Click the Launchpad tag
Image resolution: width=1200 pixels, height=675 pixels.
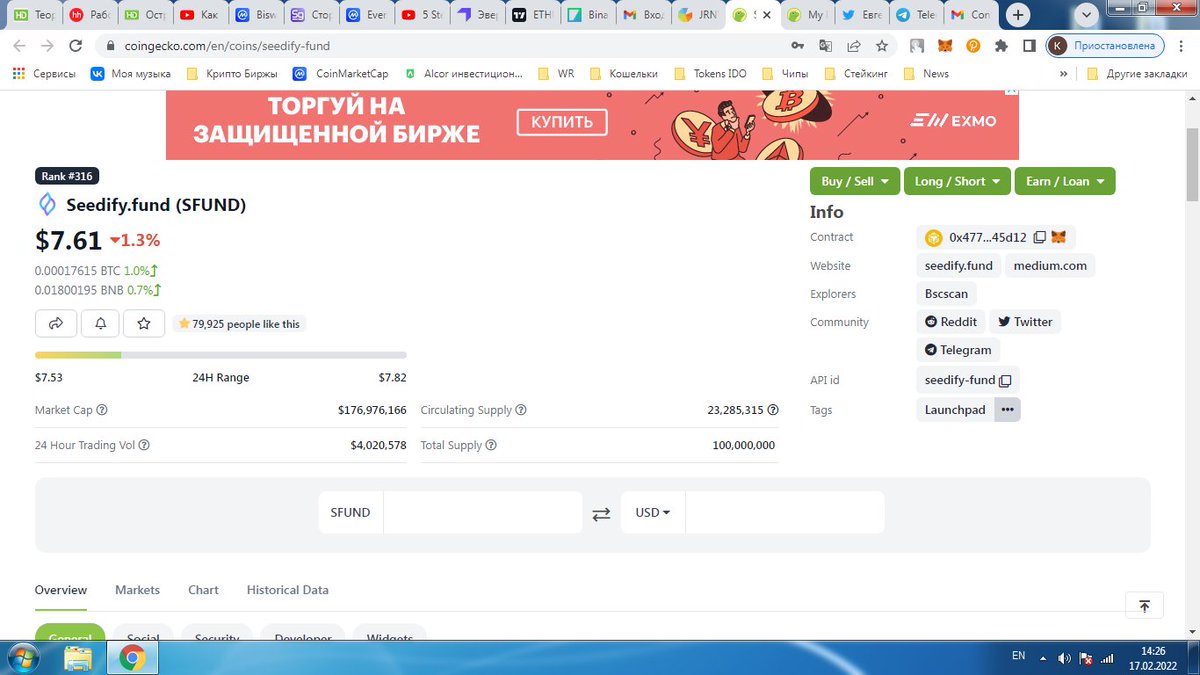[x=955, y=410]
